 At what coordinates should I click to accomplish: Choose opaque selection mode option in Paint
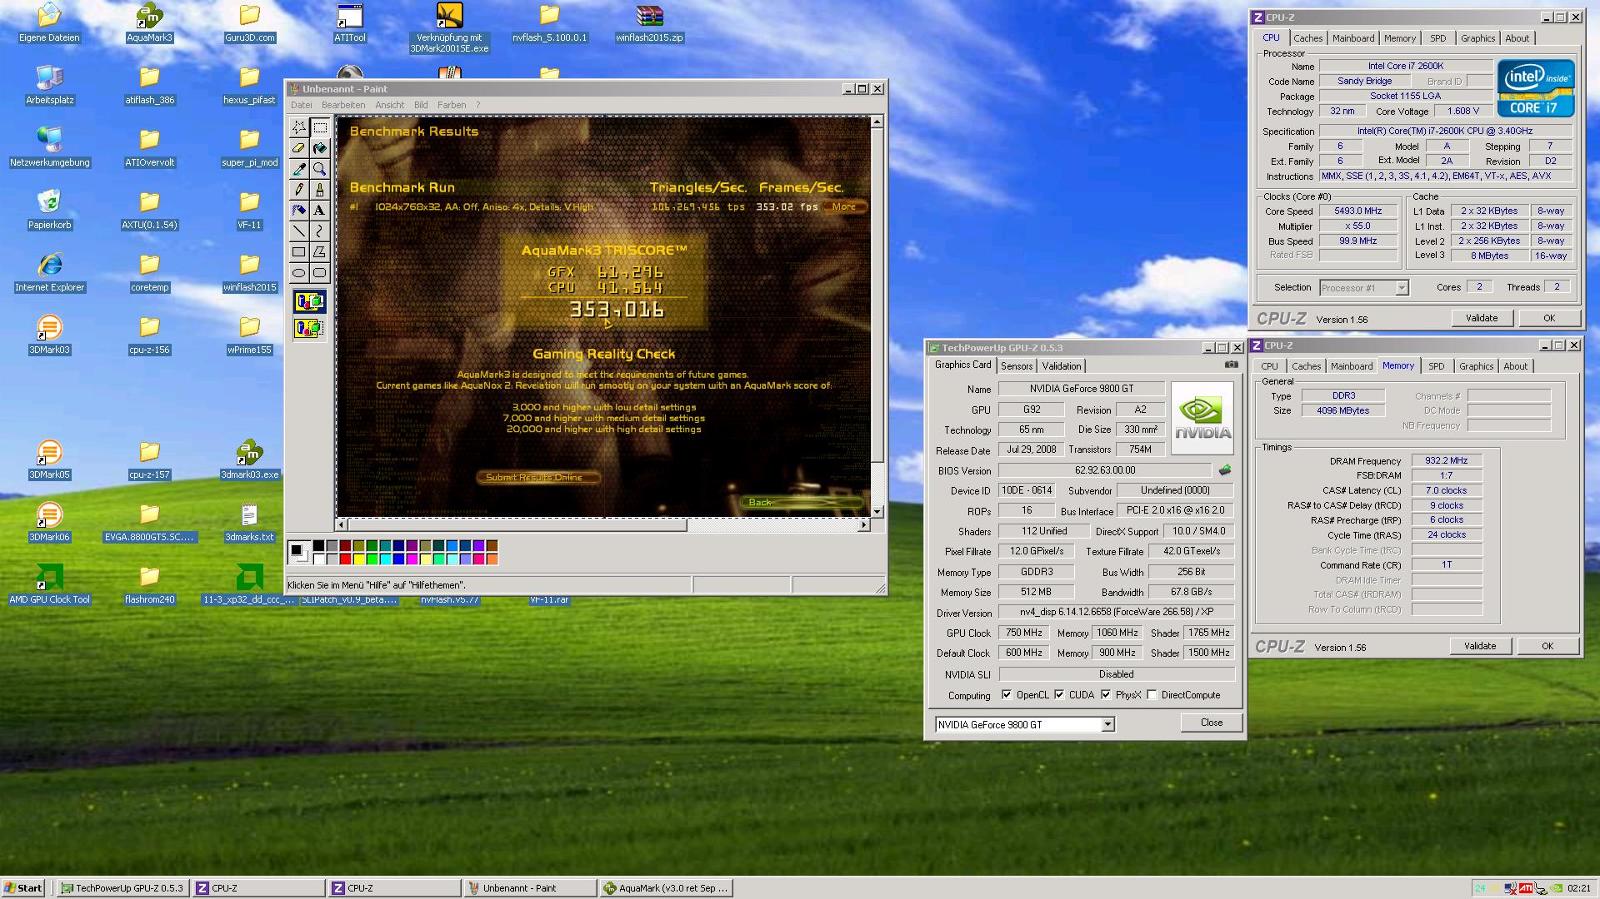tap(309, 301)
